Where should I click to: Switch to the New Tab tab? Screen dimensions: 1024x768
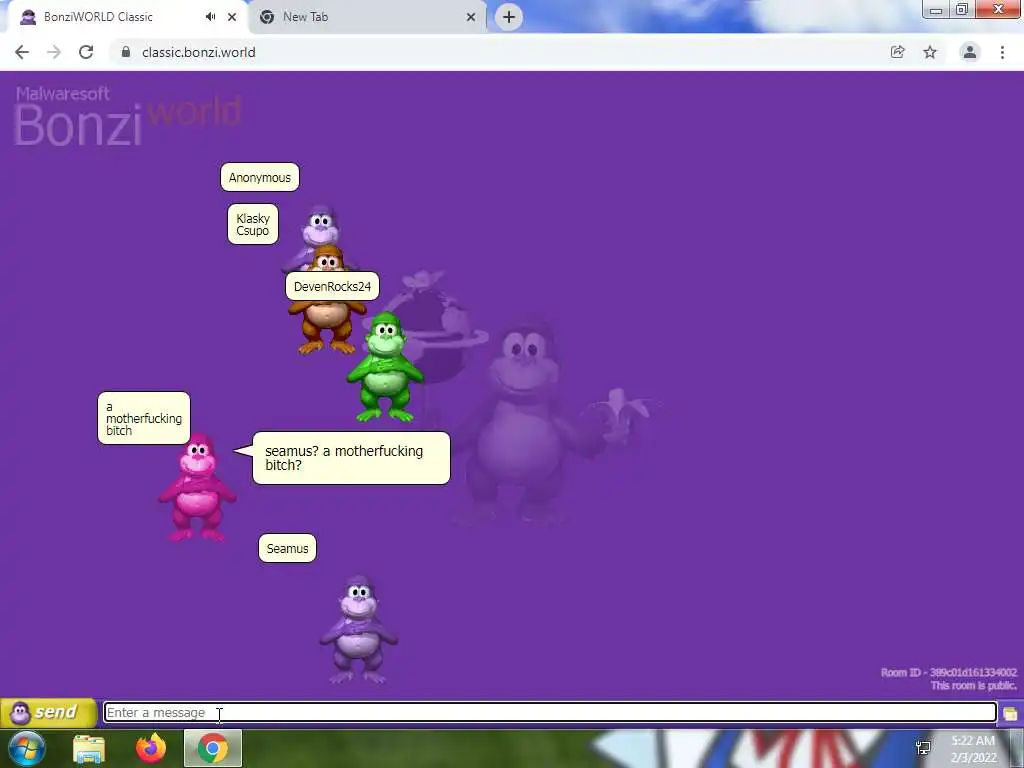[x=366, y=17]
